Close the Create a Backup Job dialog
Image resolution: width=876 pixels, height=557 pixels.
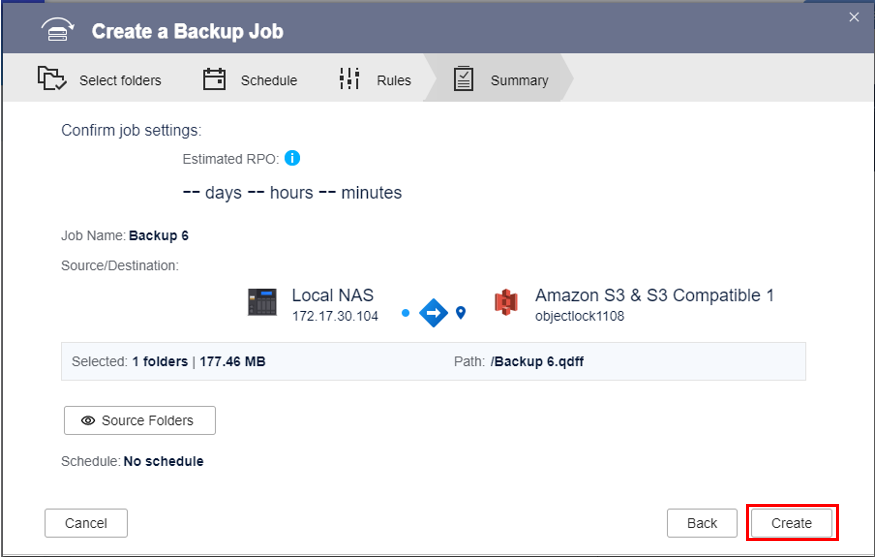854,17
